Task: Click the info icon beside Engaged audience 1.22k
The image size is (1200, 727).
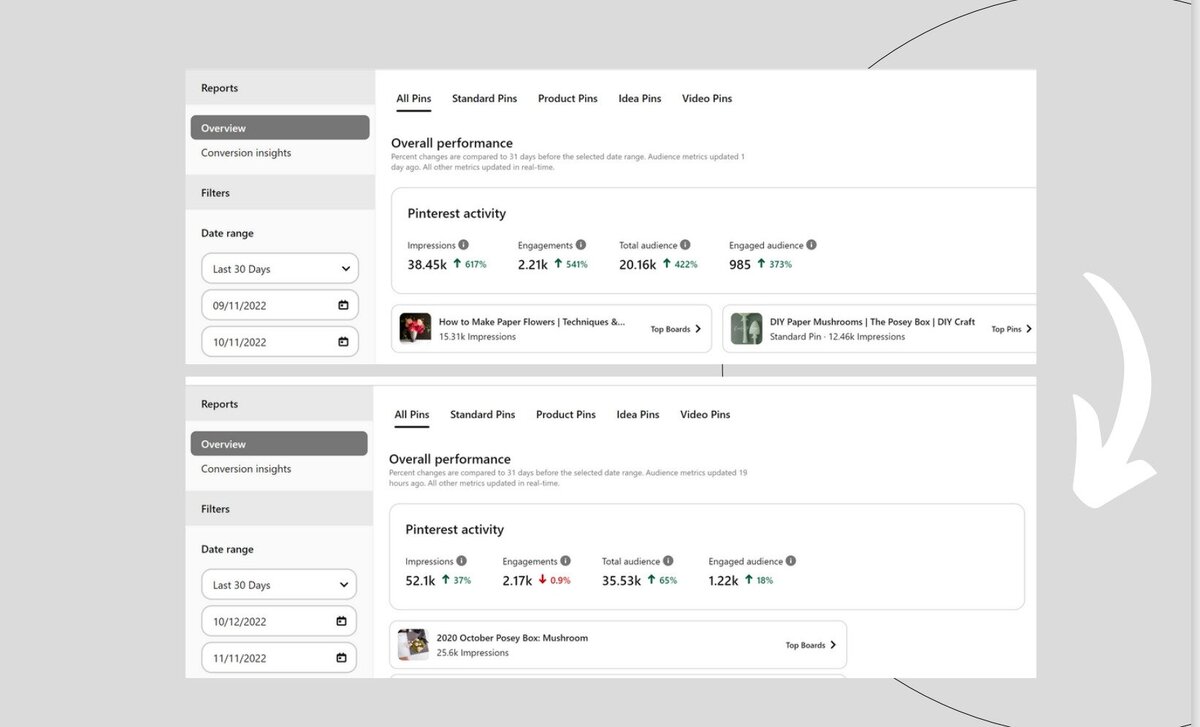Action: [x=791, y=561]
